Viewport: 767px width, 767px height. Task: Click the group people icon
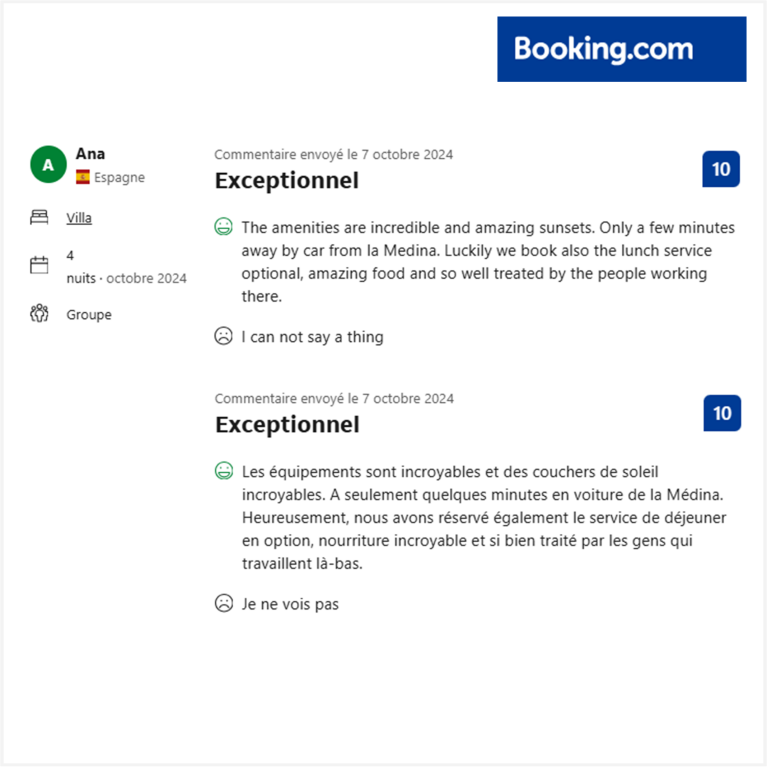pos(39,314)
